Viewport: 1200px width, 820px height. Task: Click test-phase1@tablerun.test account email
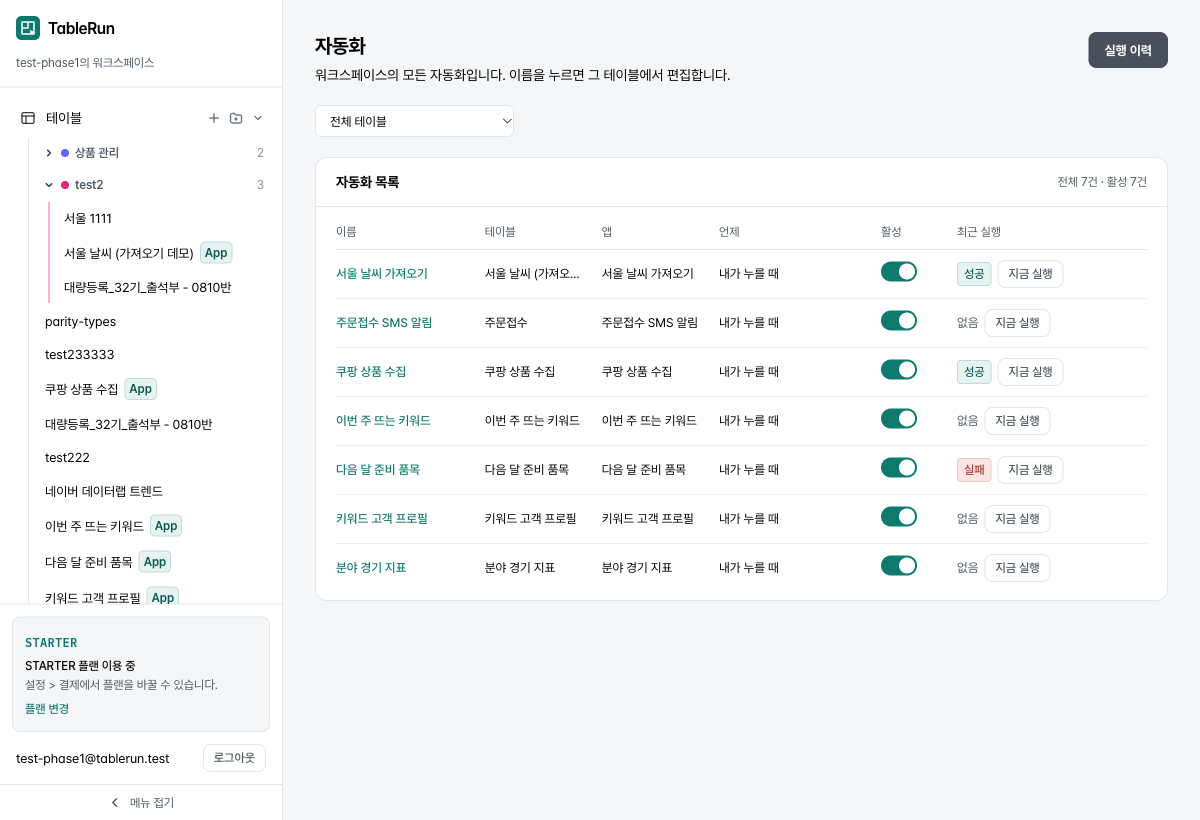[93, 759]
